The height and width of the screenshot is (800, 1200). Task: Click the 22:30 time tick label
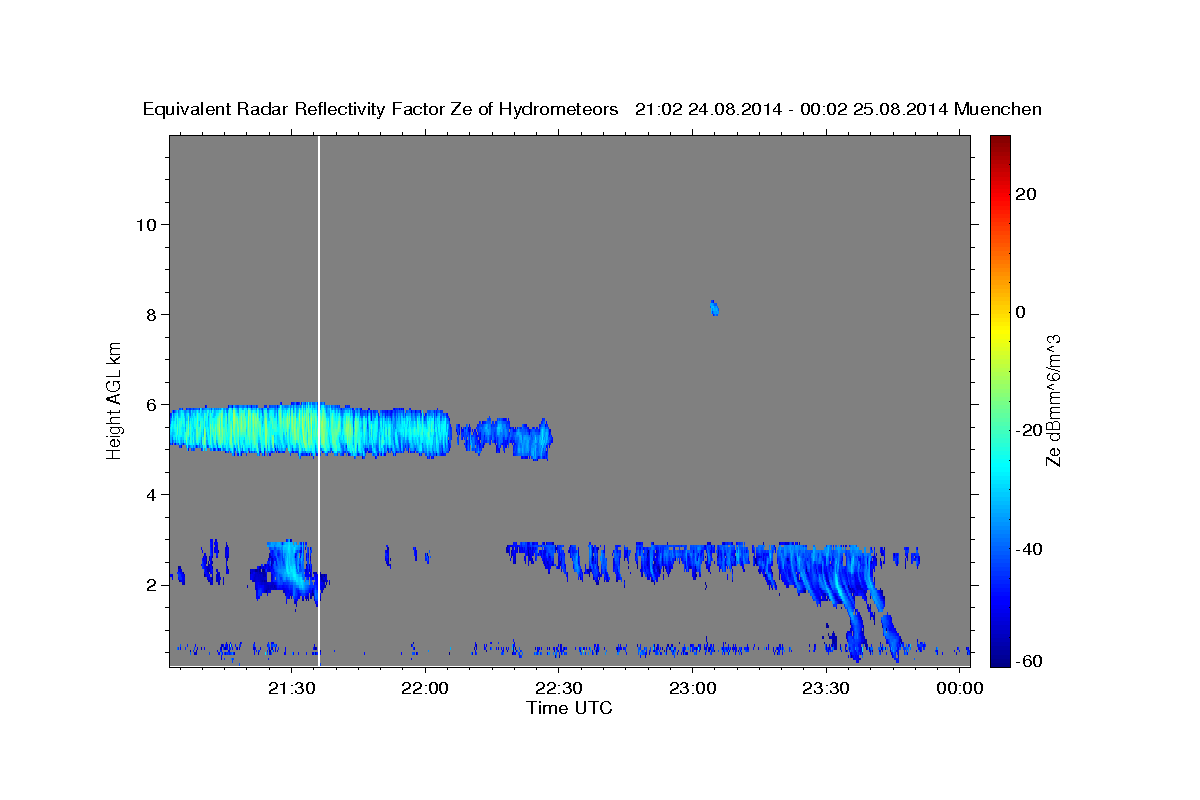click(558, 688)
